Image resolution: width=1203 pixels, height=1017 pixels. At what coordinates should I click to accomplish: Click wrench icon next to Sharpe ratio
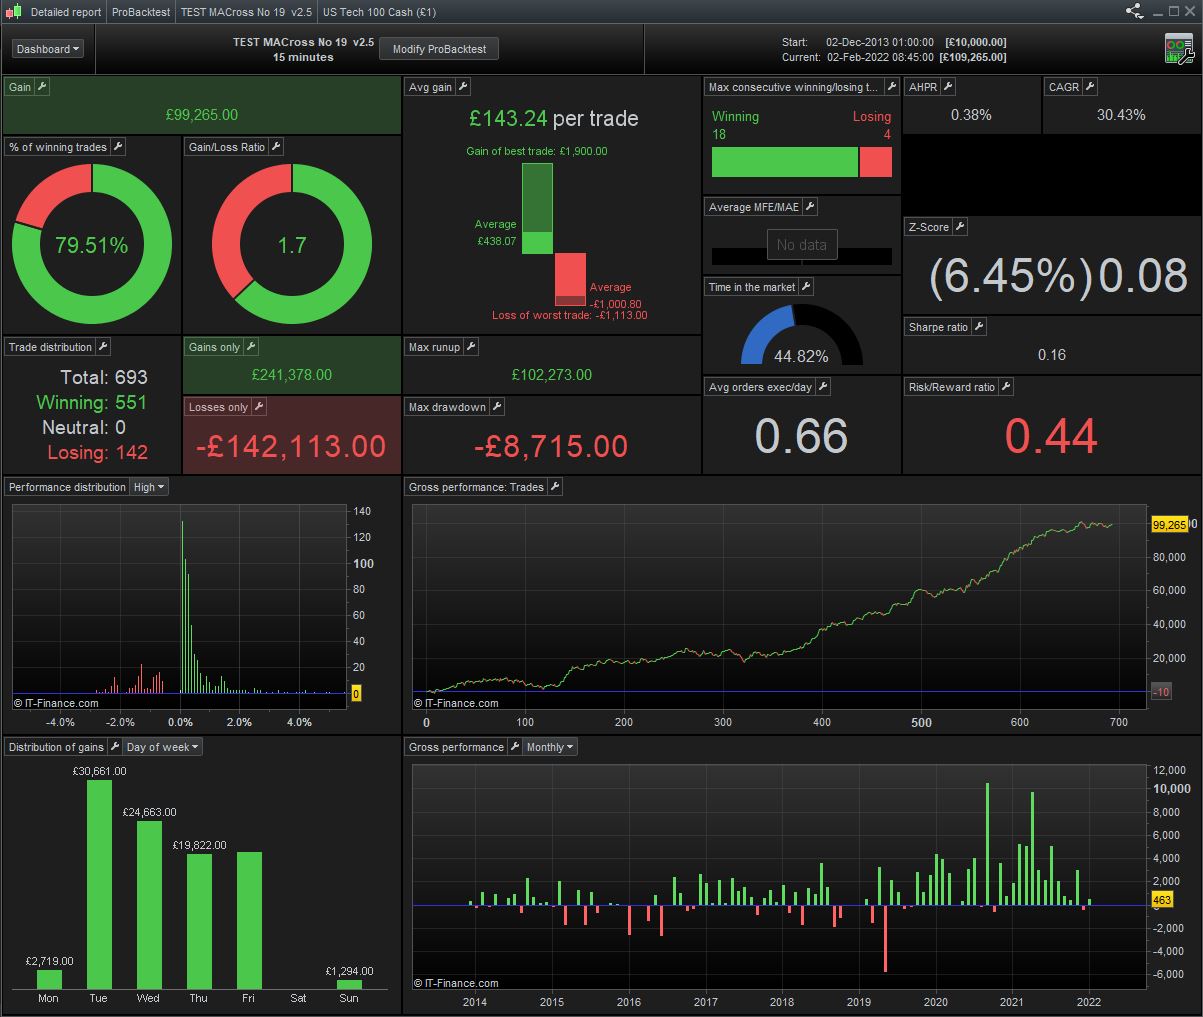click(x=979, y=327)
